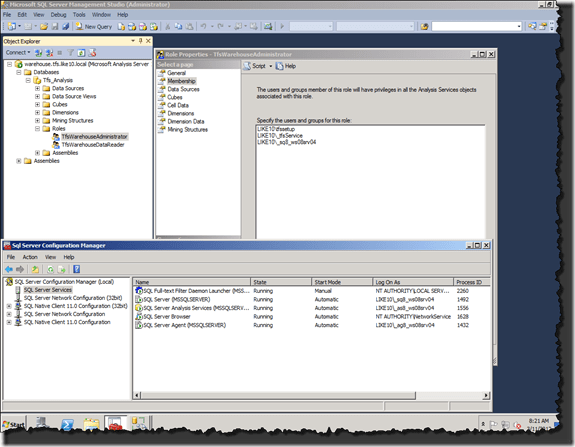Open the View menu in Configuration Manager
Viewport: 575px width, 447px height.
pyautogui.click(x=50, y=257)
